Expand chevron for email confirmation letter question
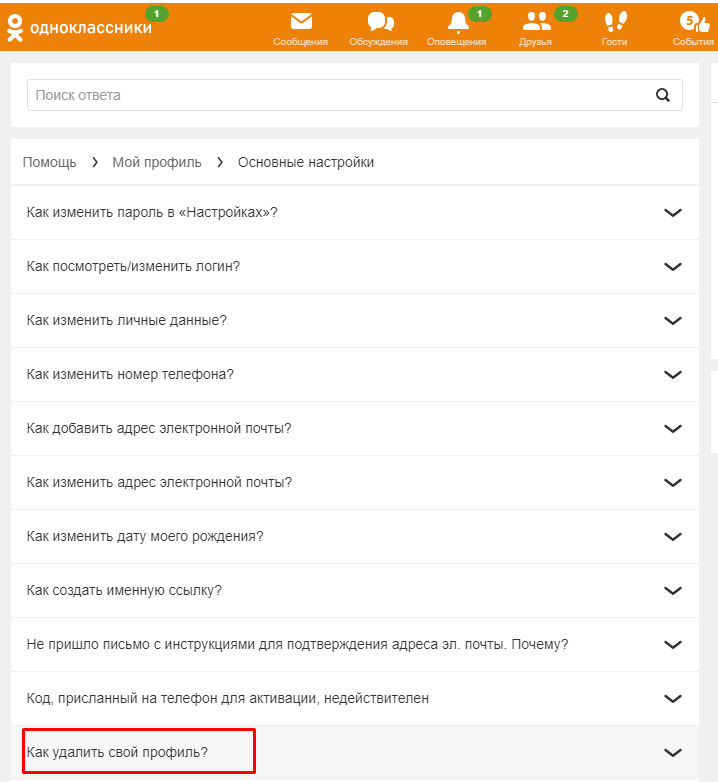Image resolution: width=718 pixels, height=782 pixels. point(673,645)
